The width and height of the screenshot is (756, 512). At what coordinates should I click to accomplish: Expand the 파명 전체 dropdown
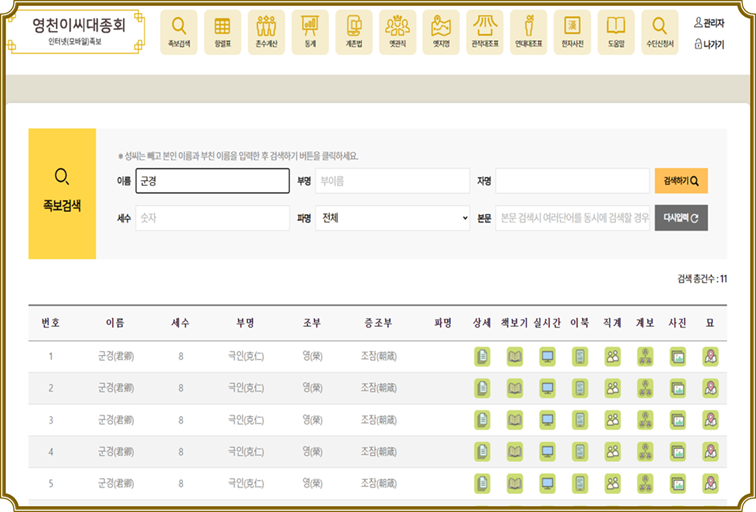(x=392, y=218)
